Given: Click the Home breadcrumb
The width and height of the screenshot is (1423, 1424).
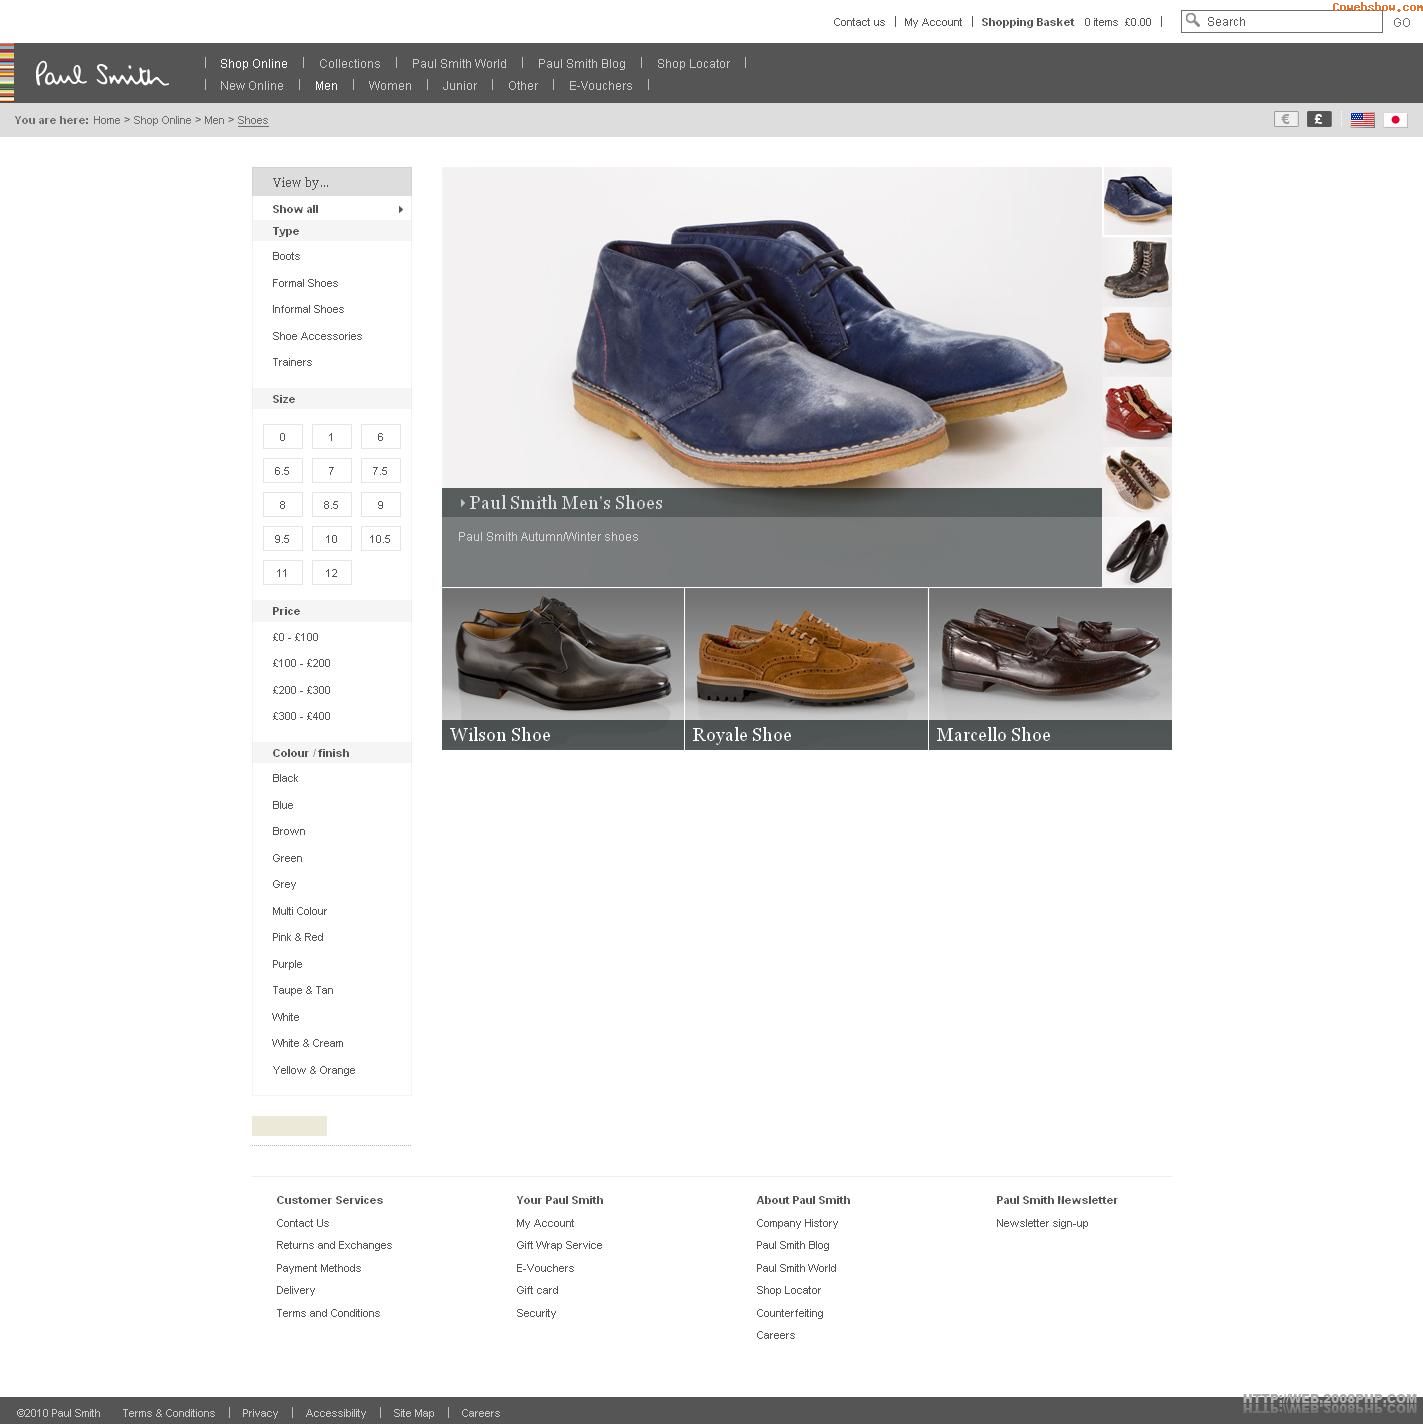Looking at the screenshot, I should point(106,120).
